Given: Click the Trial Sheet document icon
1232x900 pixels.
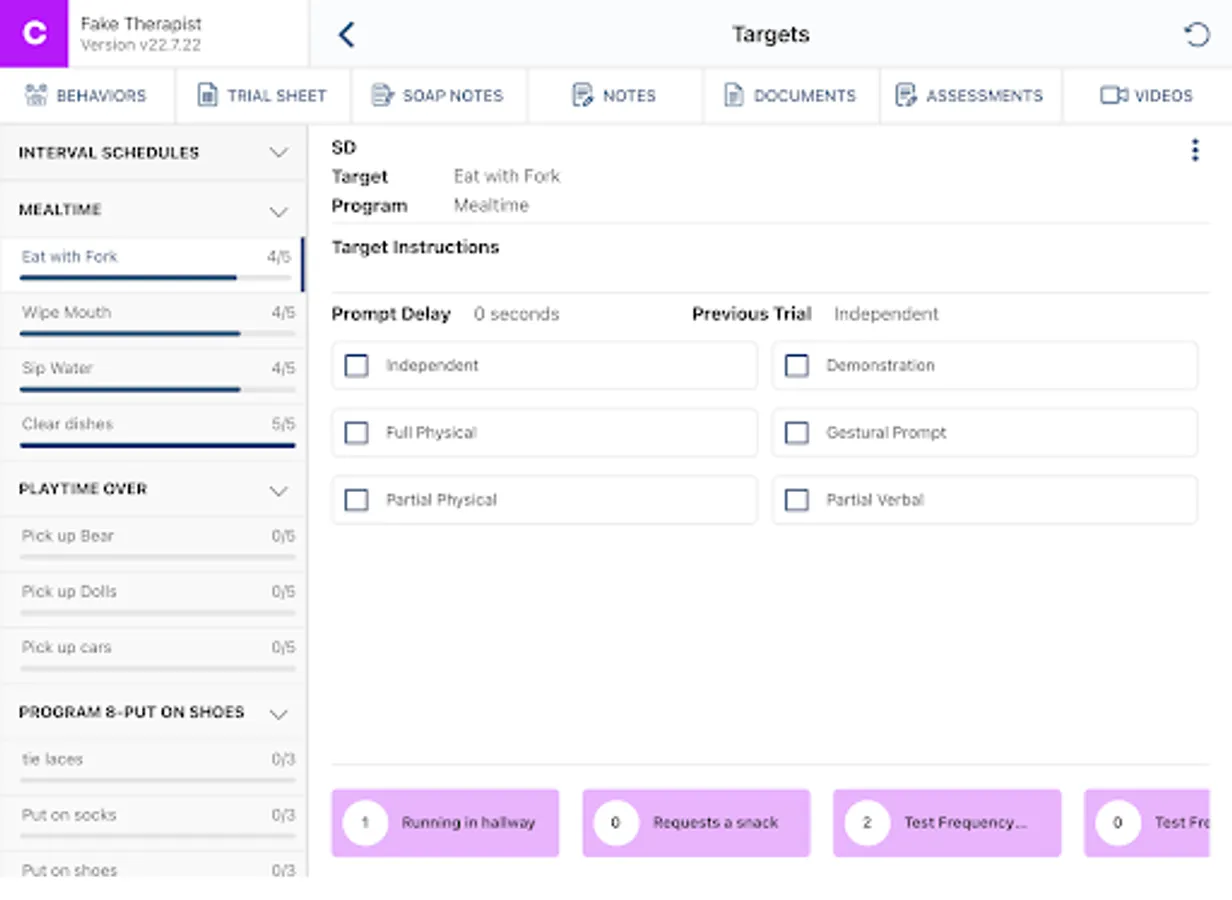Looking at the screenshot, I should coord(207,96).
